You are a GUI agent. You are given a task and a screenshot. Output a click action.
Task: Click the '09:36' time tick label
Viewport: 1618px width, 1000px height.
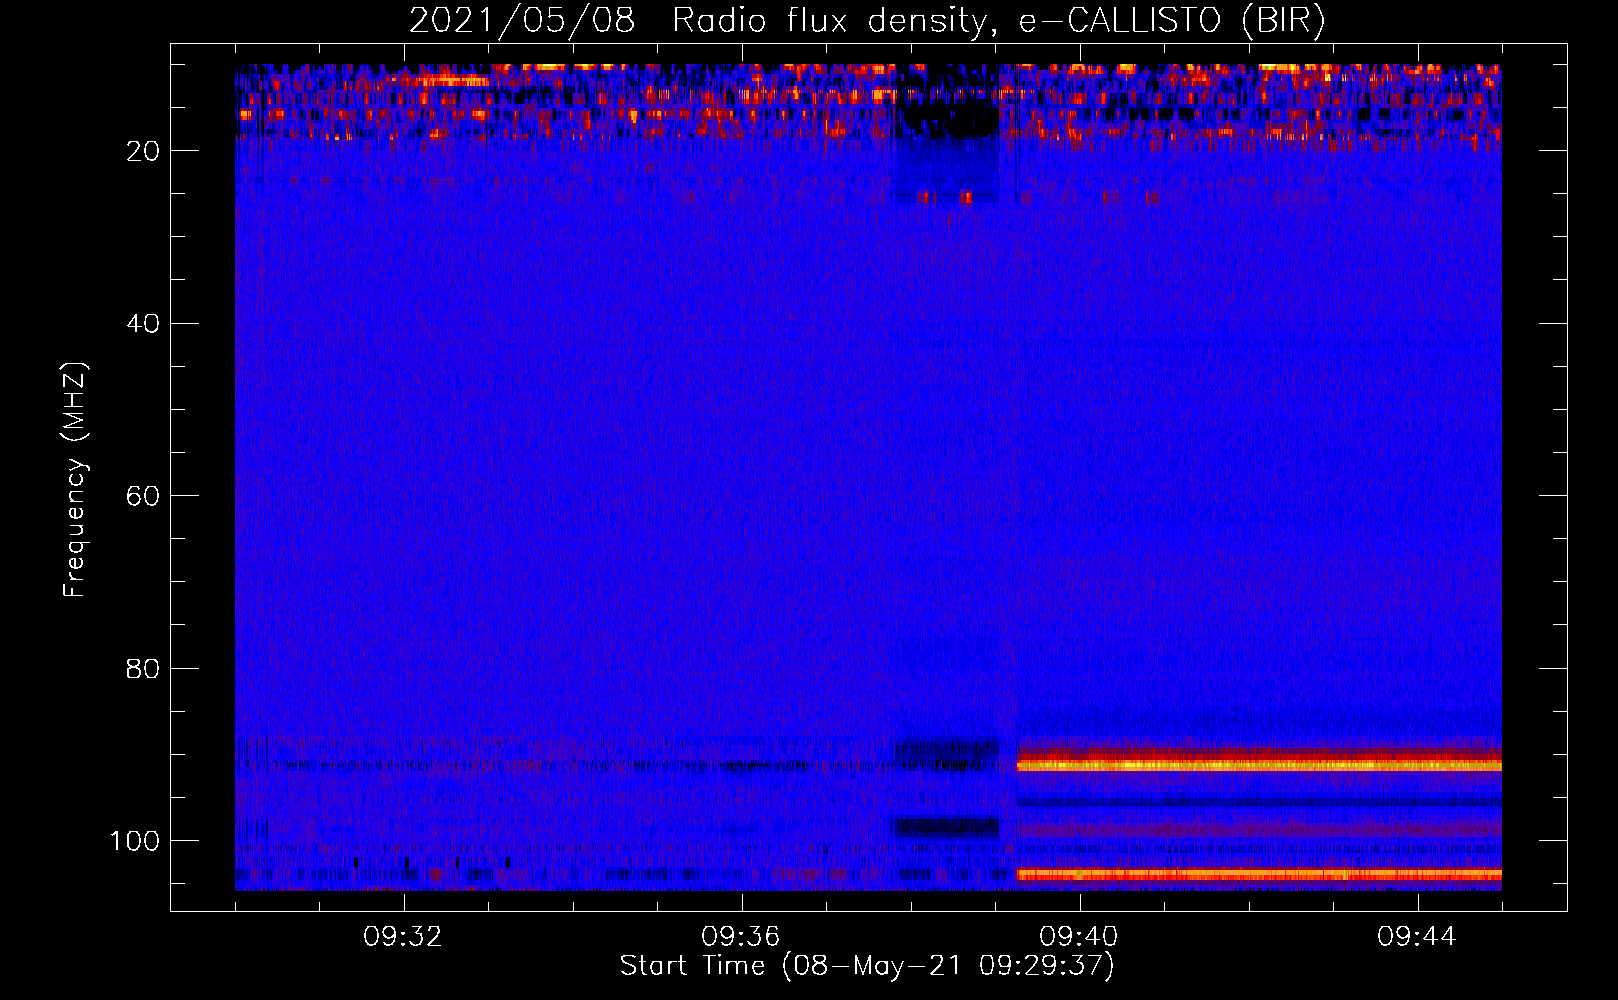pos(741,937)
